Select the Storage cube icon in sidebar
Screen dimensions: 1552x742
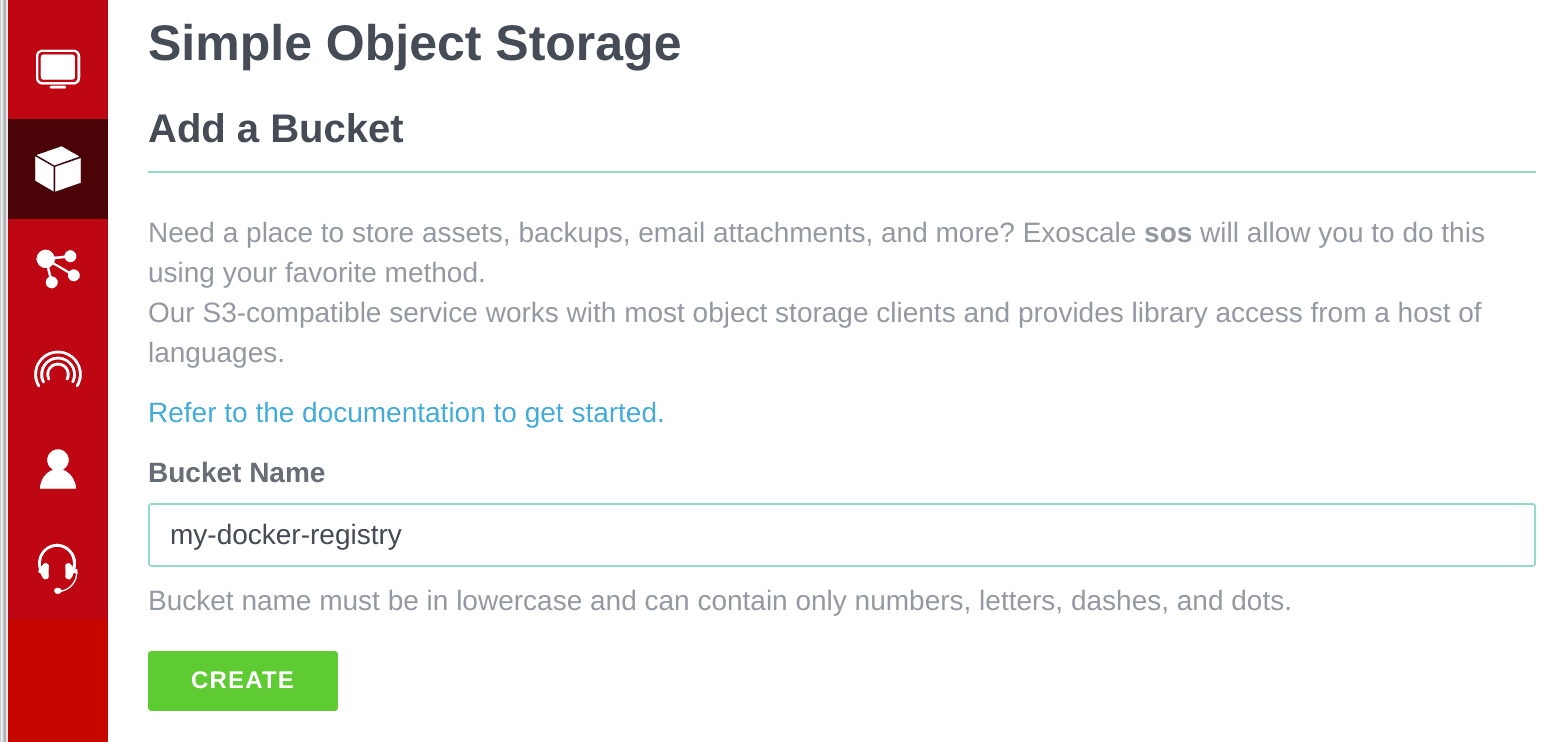click(57, 169)
